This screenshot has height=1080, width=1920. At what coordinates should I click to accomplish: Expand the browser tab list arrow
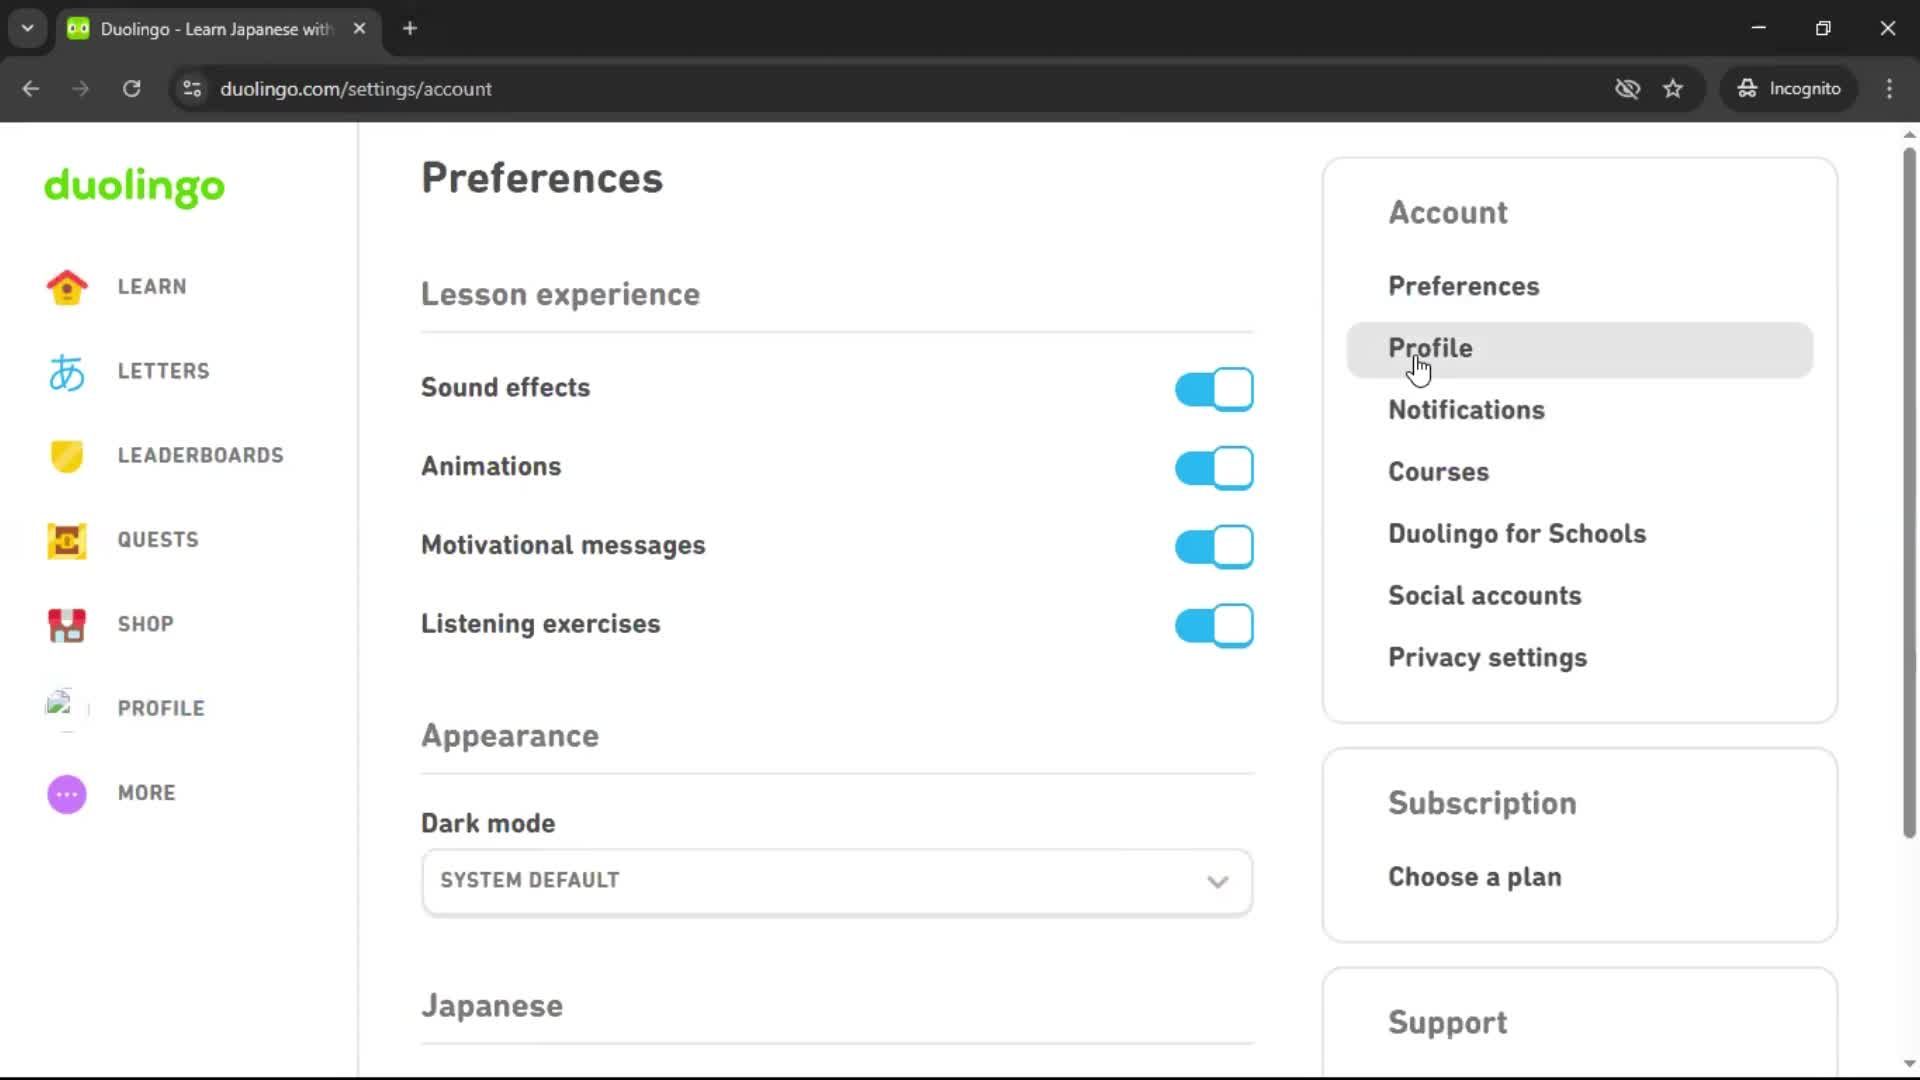pyautogui.click(x=27, y=28)
